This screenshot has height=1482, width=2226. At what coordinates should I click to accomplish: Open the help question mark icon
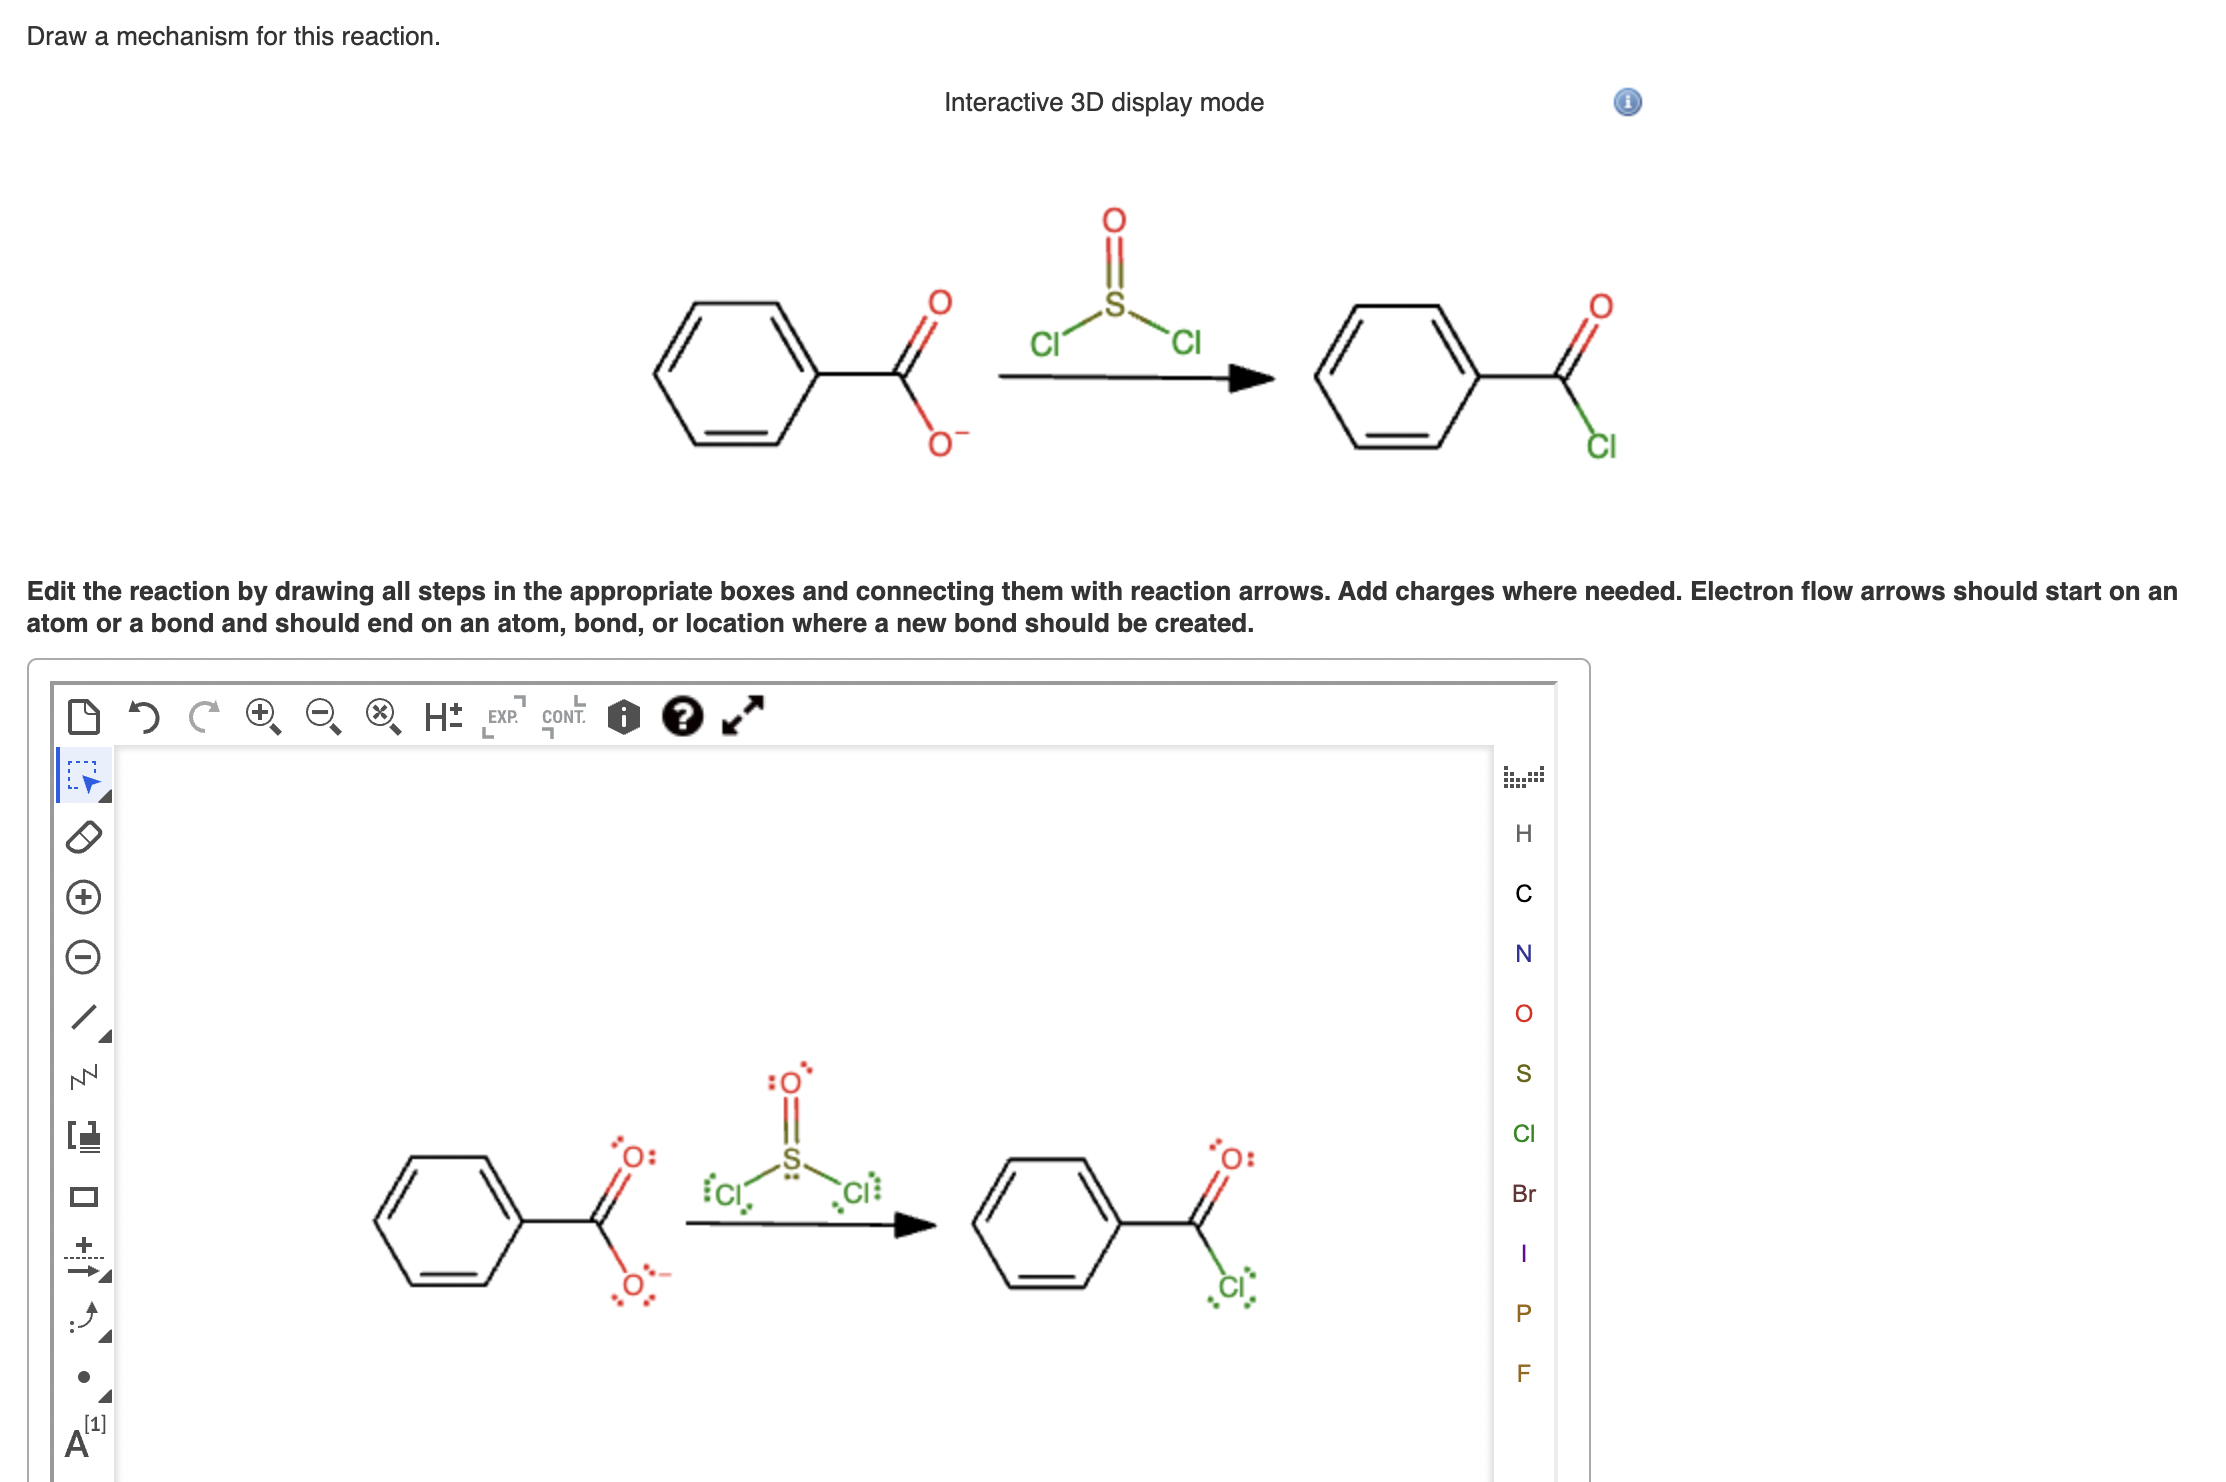tap(681, 717)
